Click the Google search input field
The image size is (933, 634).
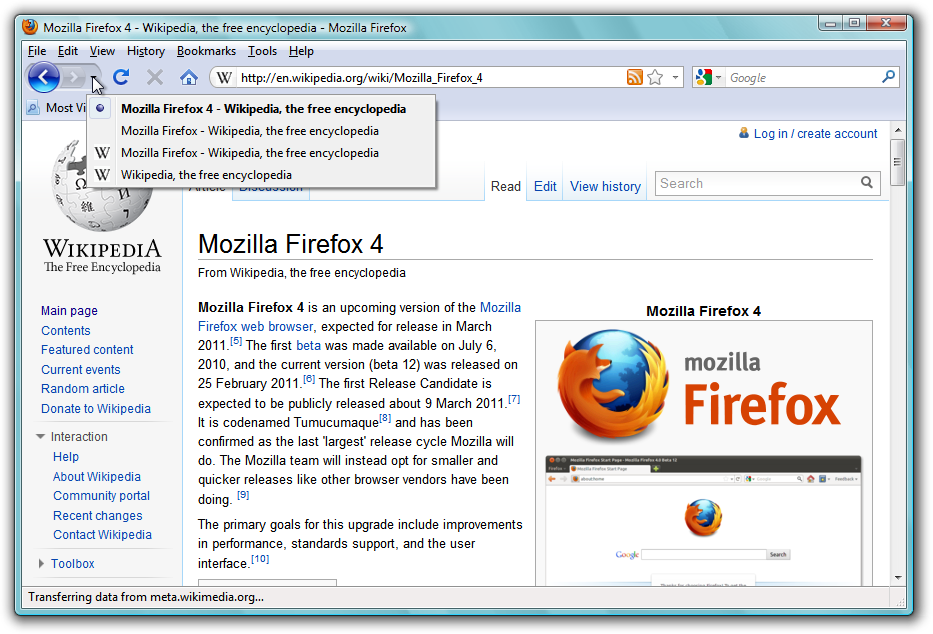click(x=803, y=77)
